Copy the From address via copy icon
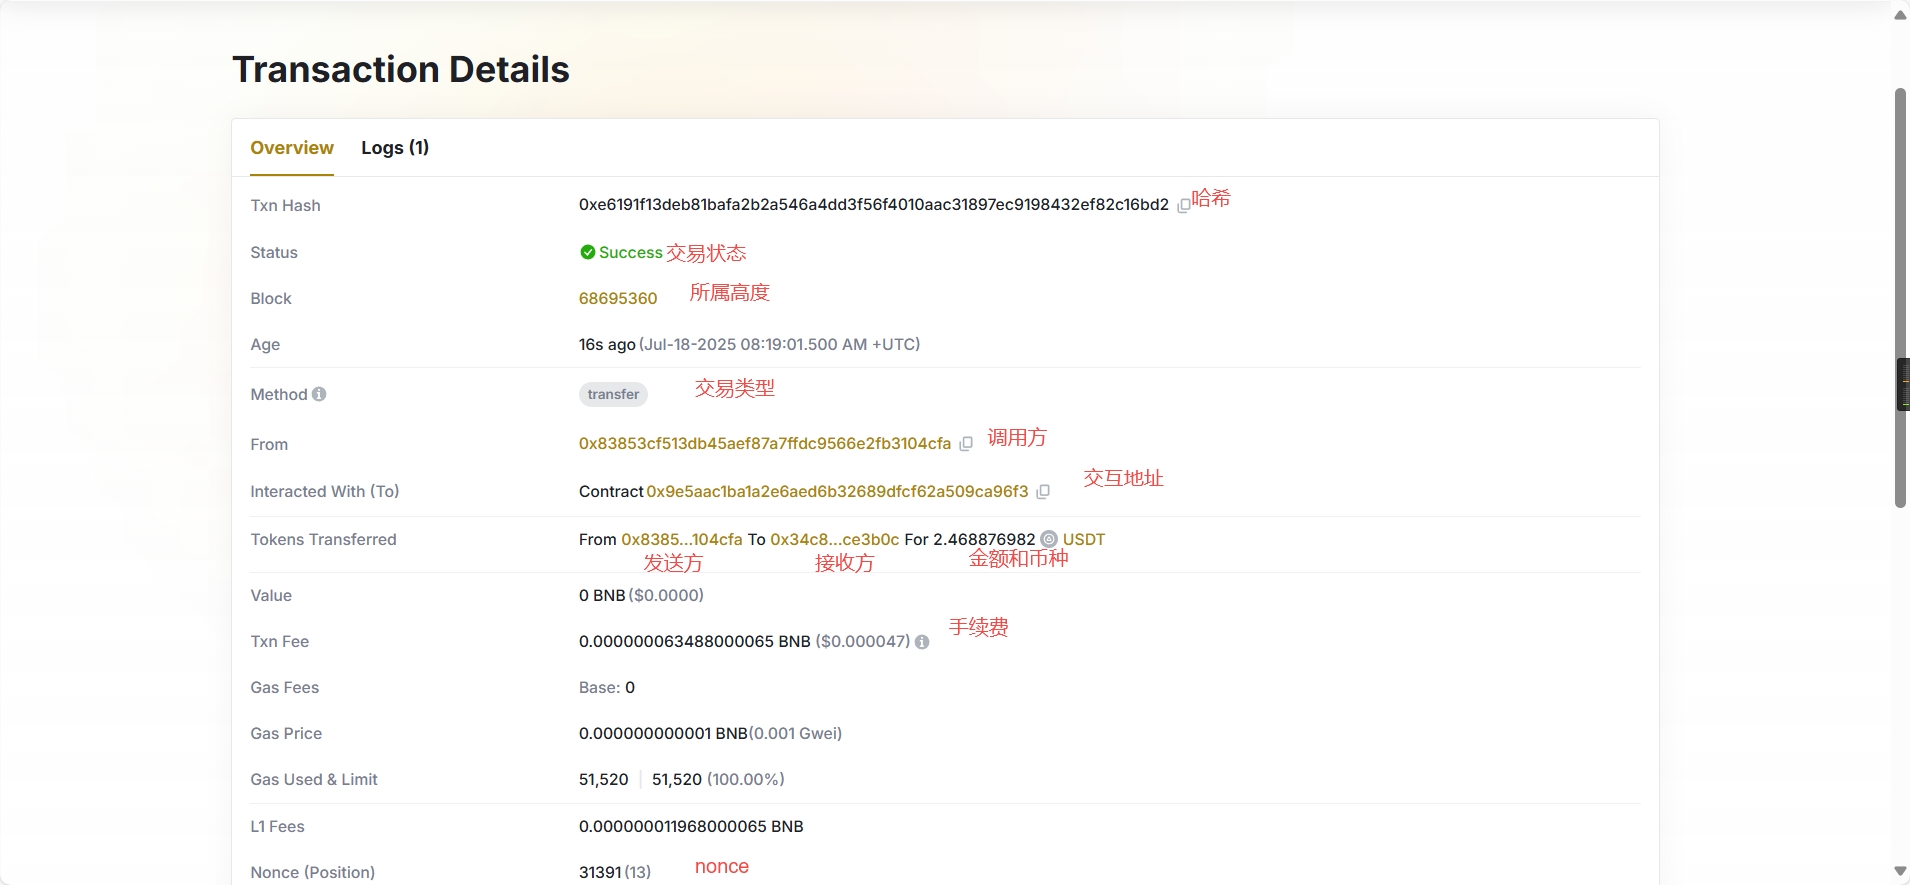The width and height of the screenshot is (1910, 885). coord(965,444)
